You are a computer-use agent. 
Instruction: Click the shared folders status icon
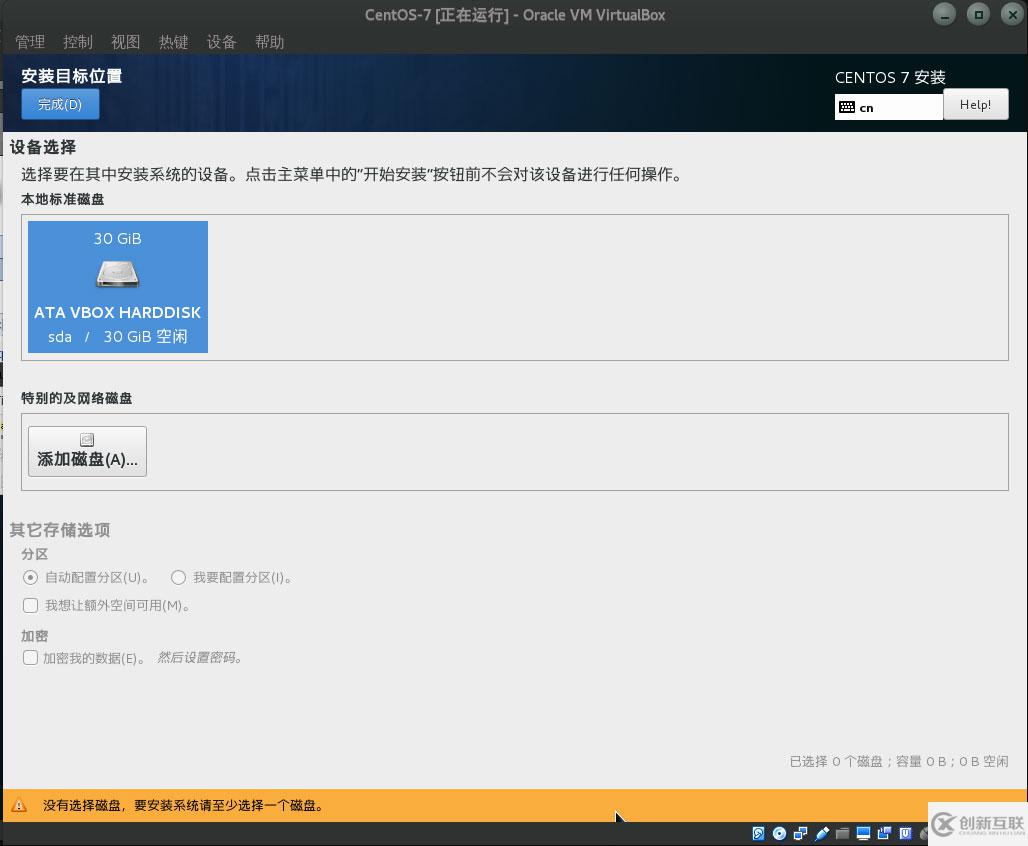click(x=842, y=834)
